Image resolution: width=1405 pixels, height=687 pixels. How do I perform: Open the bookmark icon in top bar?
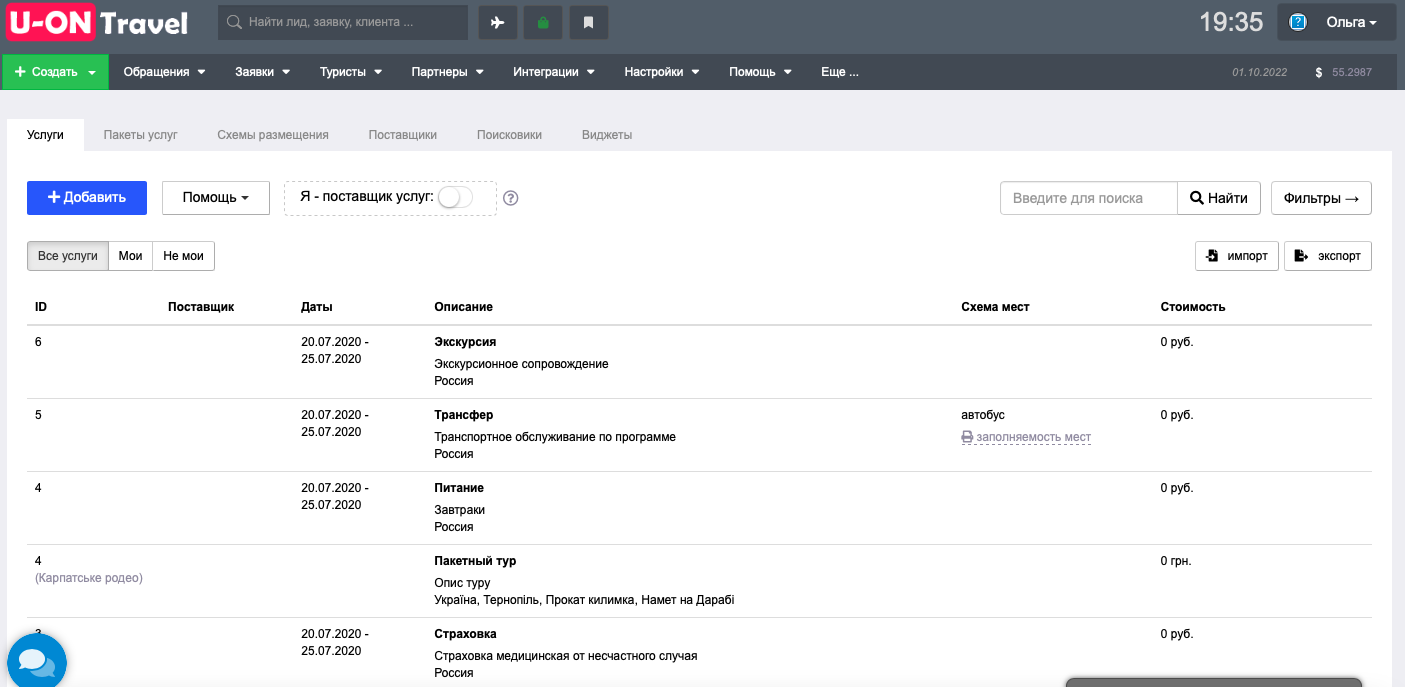[x=589, y=23]
